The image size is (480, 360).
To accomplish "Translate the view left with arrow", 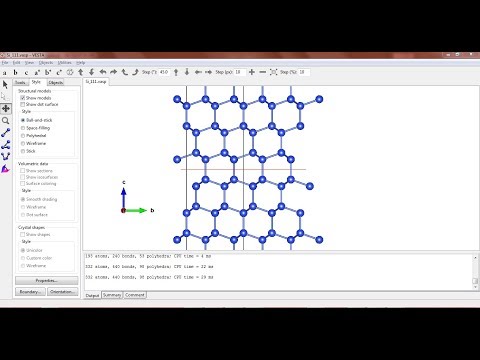I will pyautogui.click(x=198, y=72).
